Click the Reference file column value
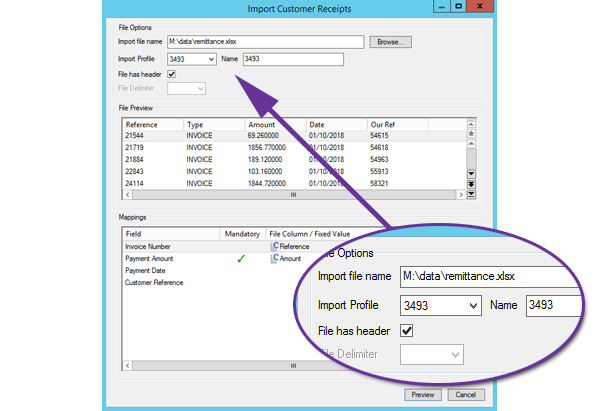The height and width of the screenshot is (411, 600). (x=294, y=246)
